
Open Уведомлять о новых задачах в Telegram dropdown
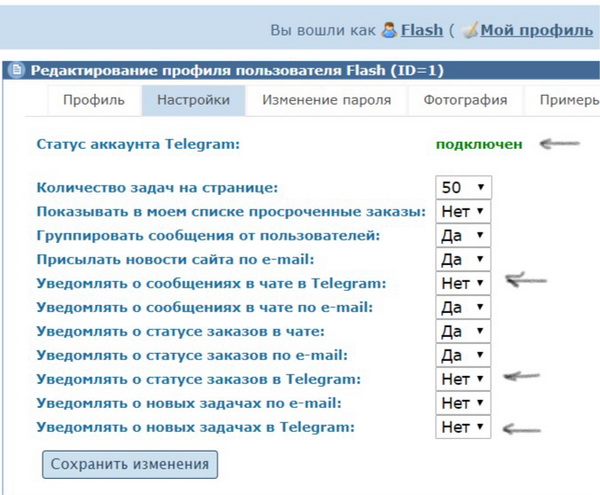tap(463, 427)
